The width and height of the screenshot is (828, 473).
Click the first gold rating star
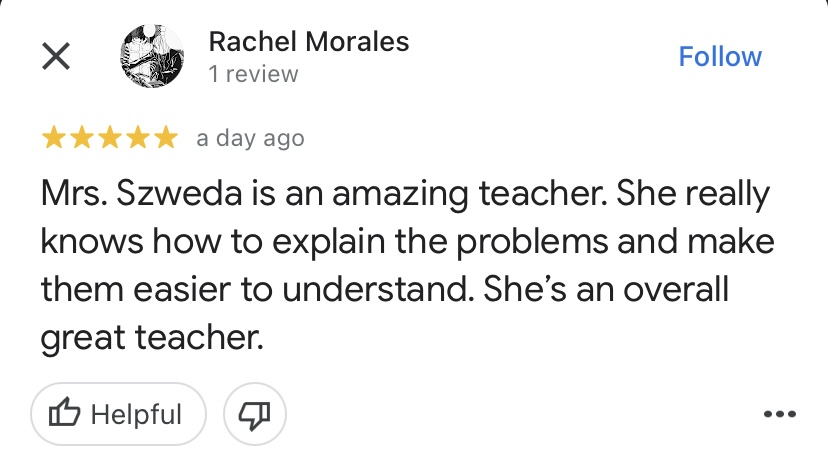(54, 138)
